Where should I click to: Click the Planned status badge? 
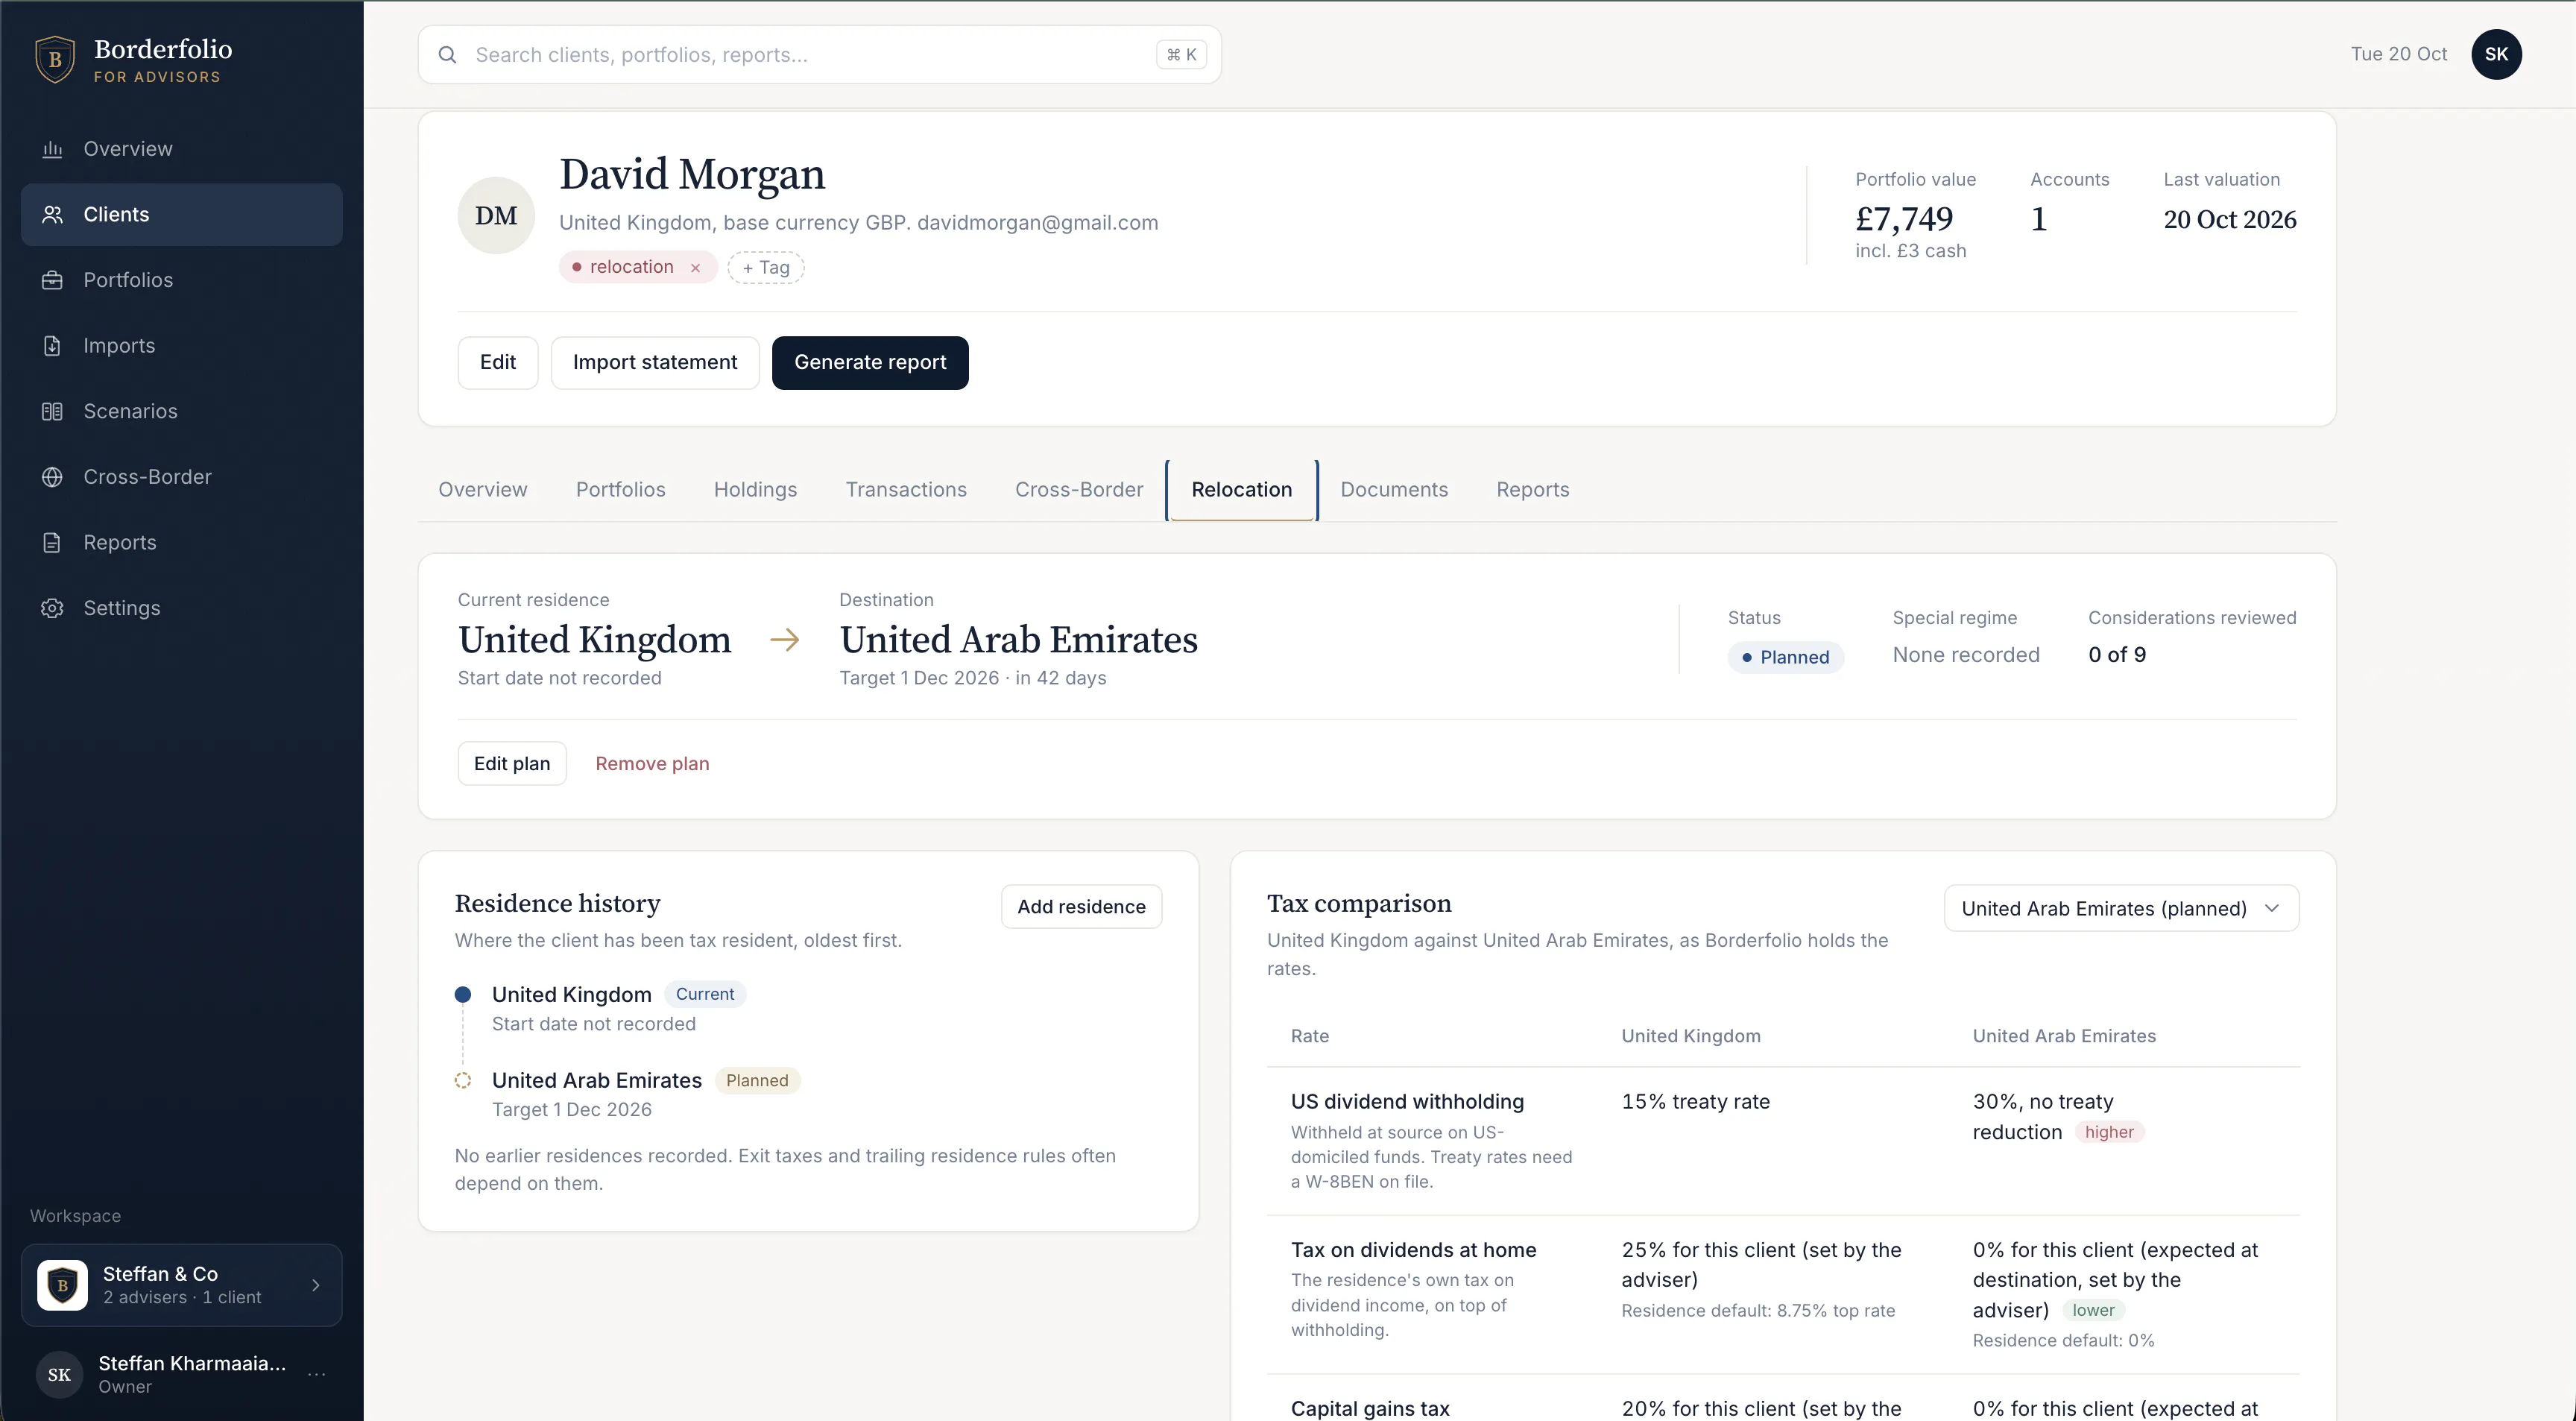[1786, 657]
